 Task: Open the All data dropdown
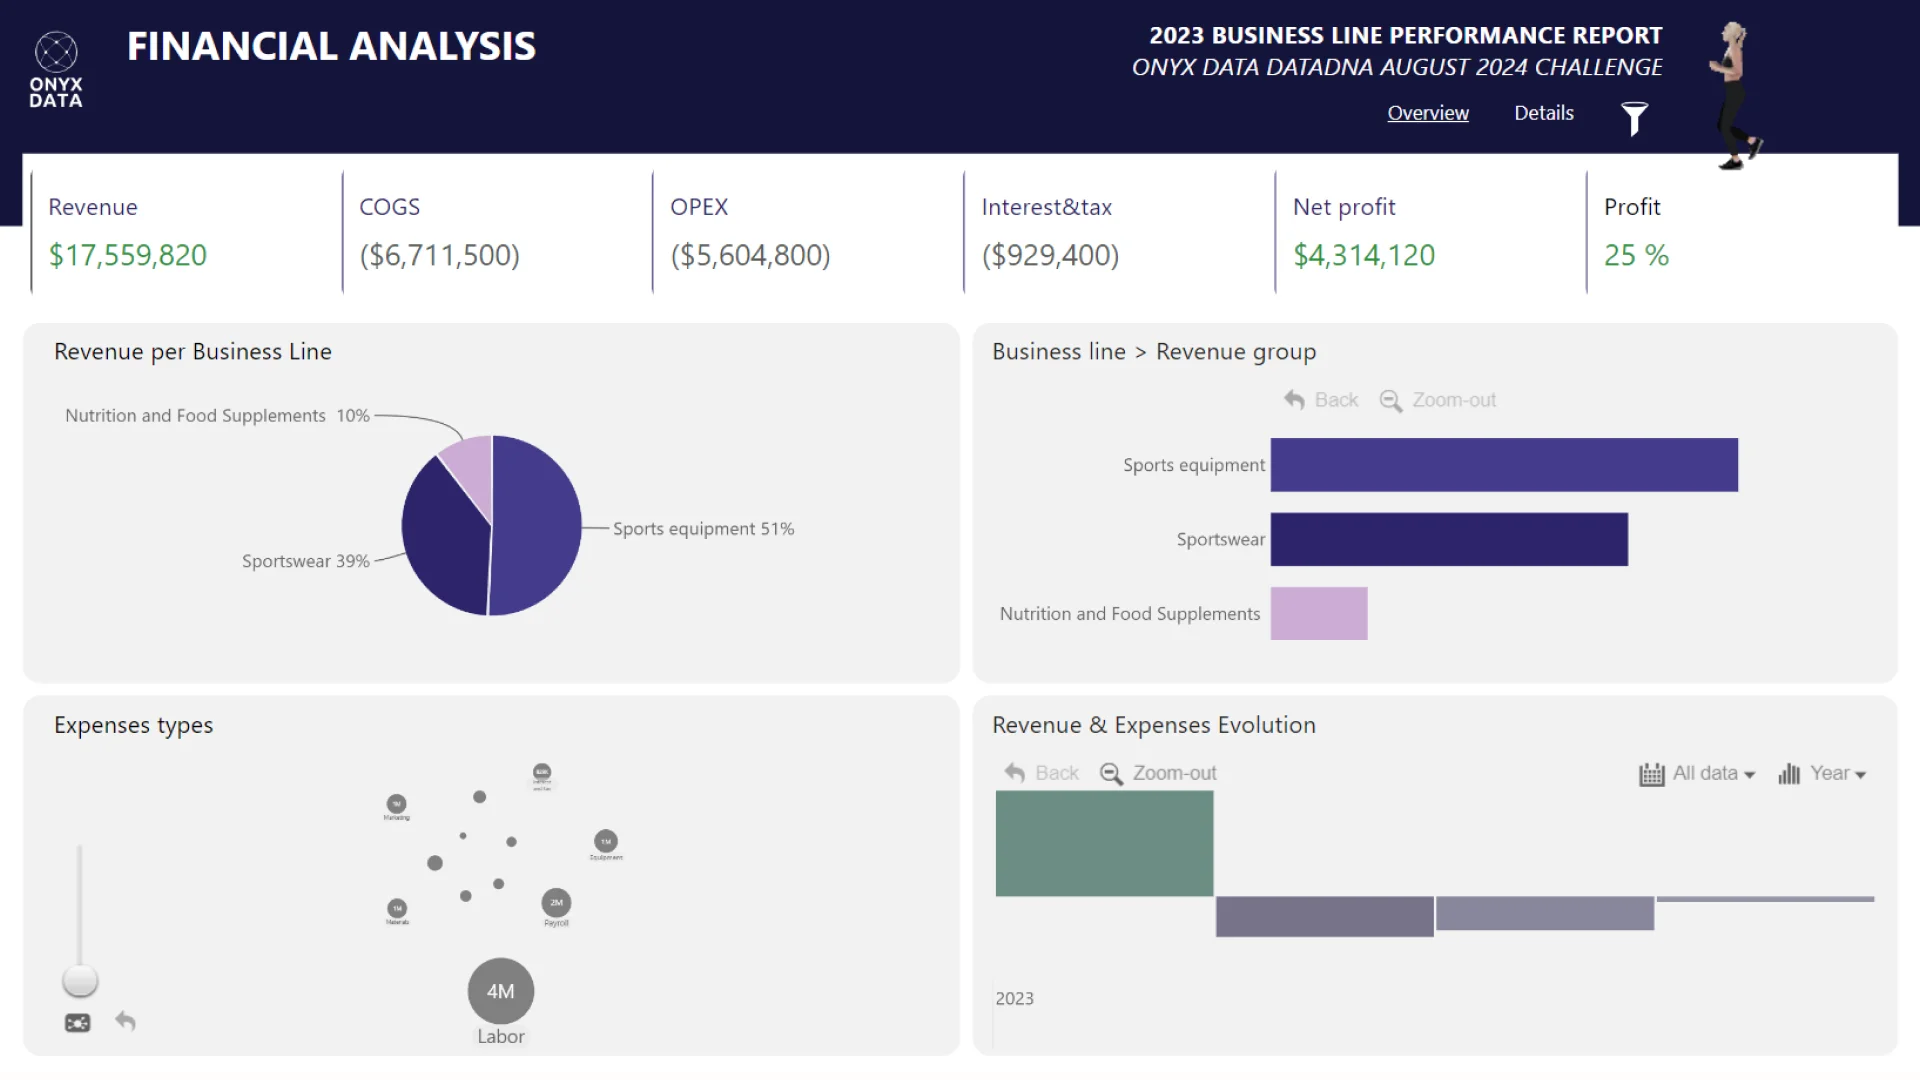[x=1714, y=773]
